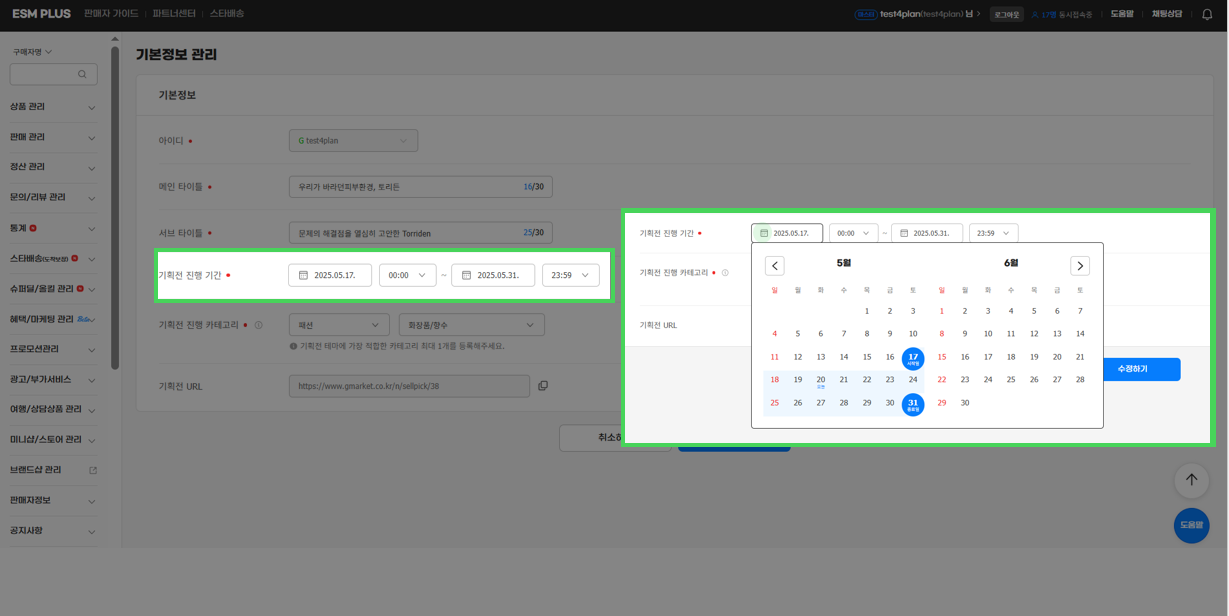The height and width of the screenshot is (616, 1229).
Task: Click the magnifier search icon in the sidebar
Action: click(82, 74)
